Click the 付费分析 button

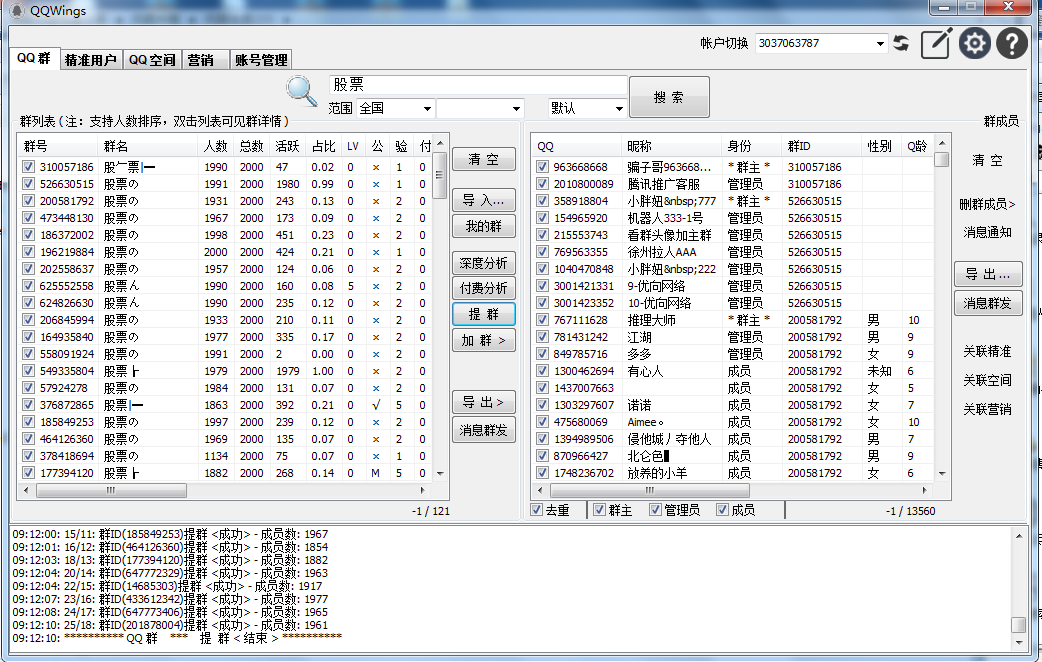483,288
